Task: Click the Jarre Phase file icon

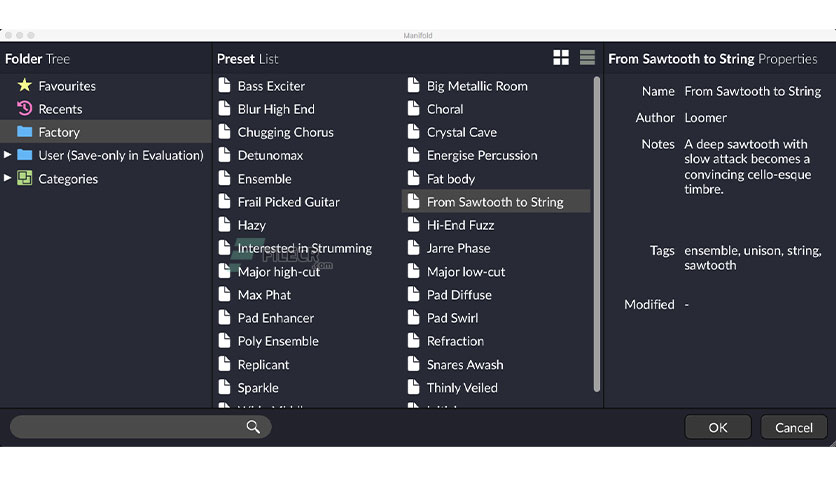Action: (x=414, y=248)
